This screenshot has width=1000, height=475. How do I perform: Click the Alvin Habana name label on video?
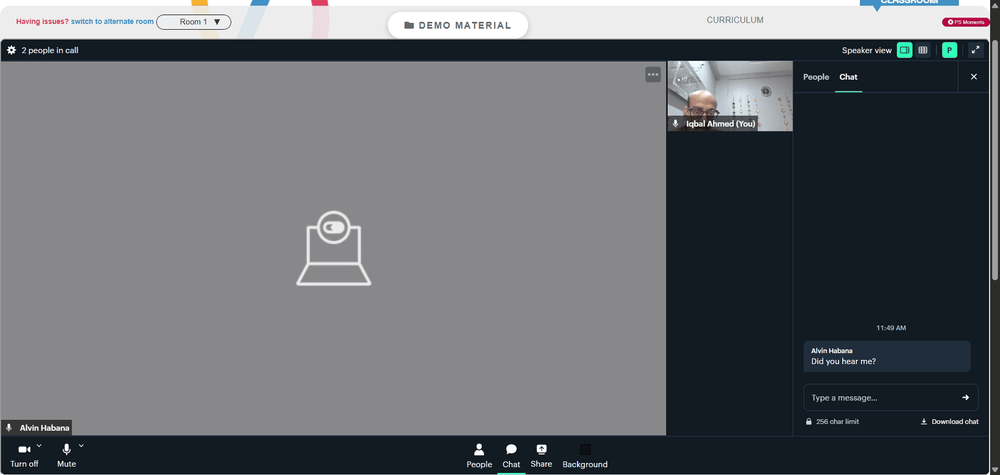click(44, 428)
